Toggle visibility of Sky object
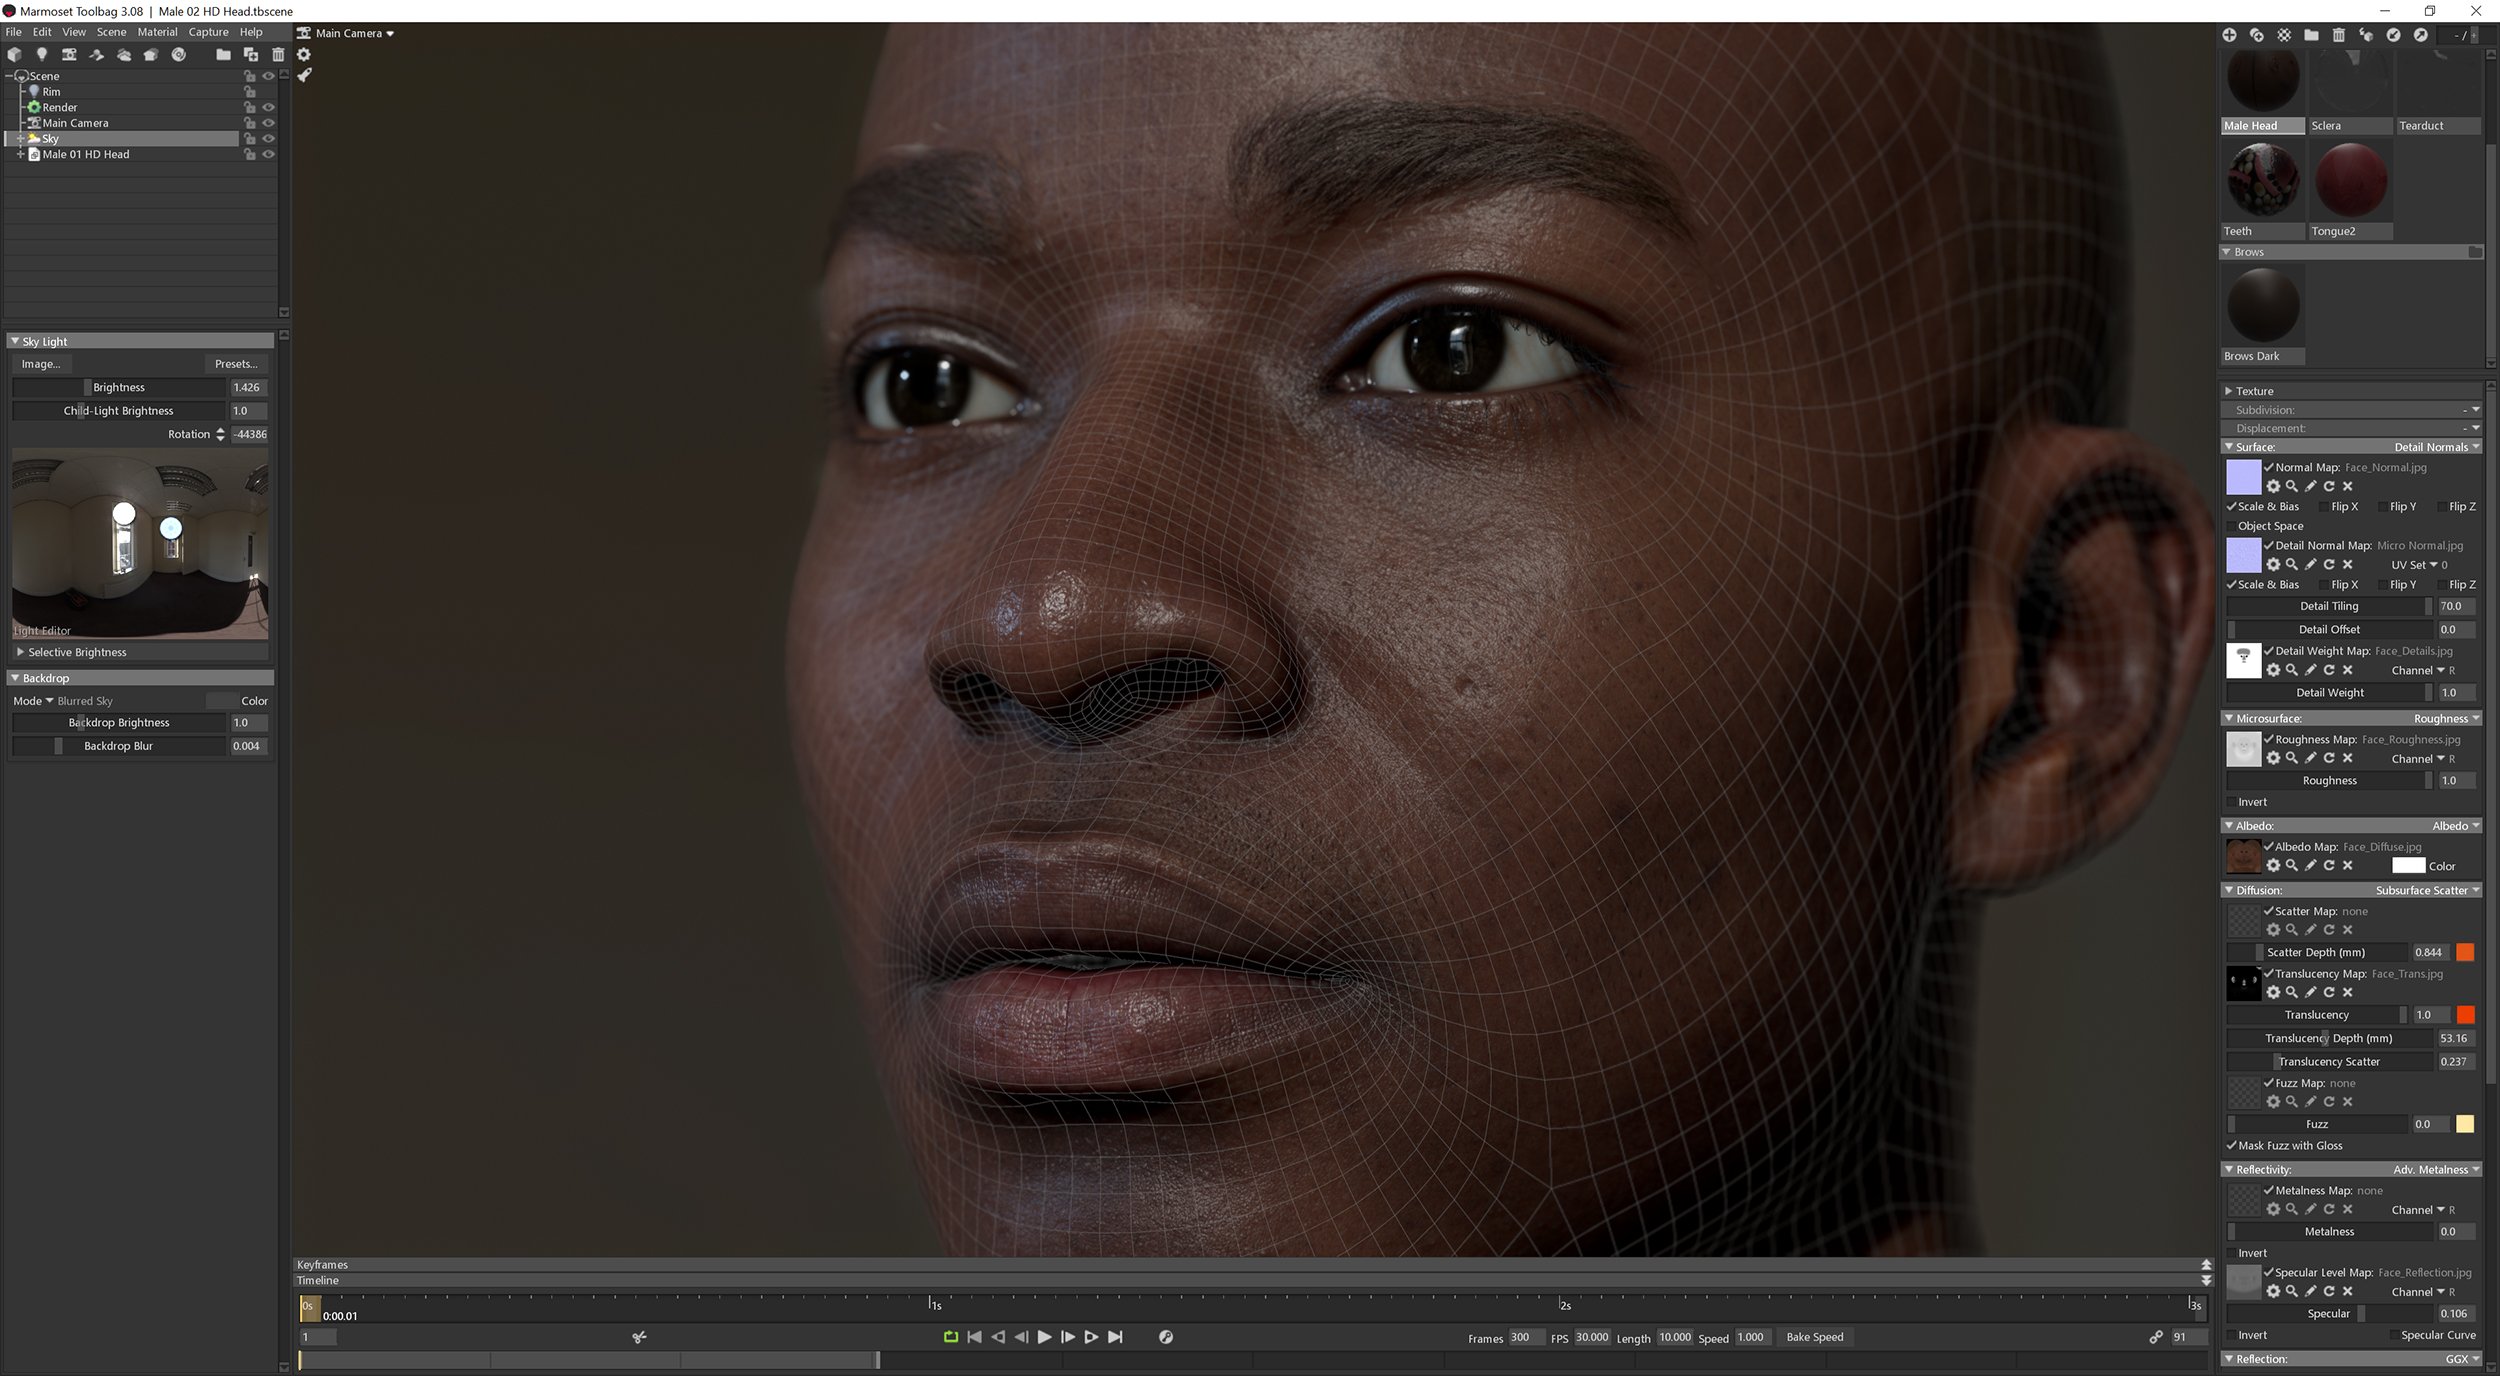This screenshot has height=1376, width=2500. pos(268,139)
